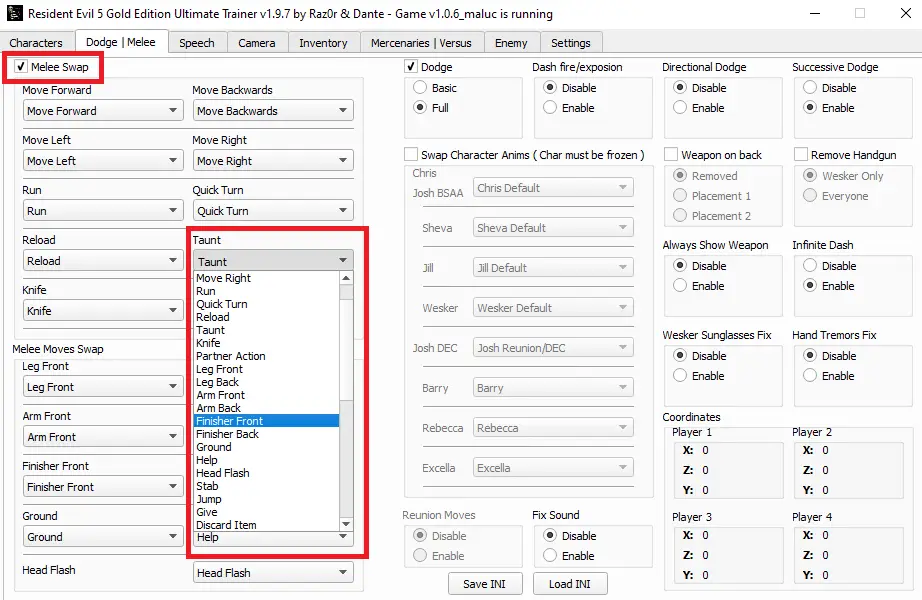Select Full dodge radio button
Screen dimensions: 922x600
[420, 108]
